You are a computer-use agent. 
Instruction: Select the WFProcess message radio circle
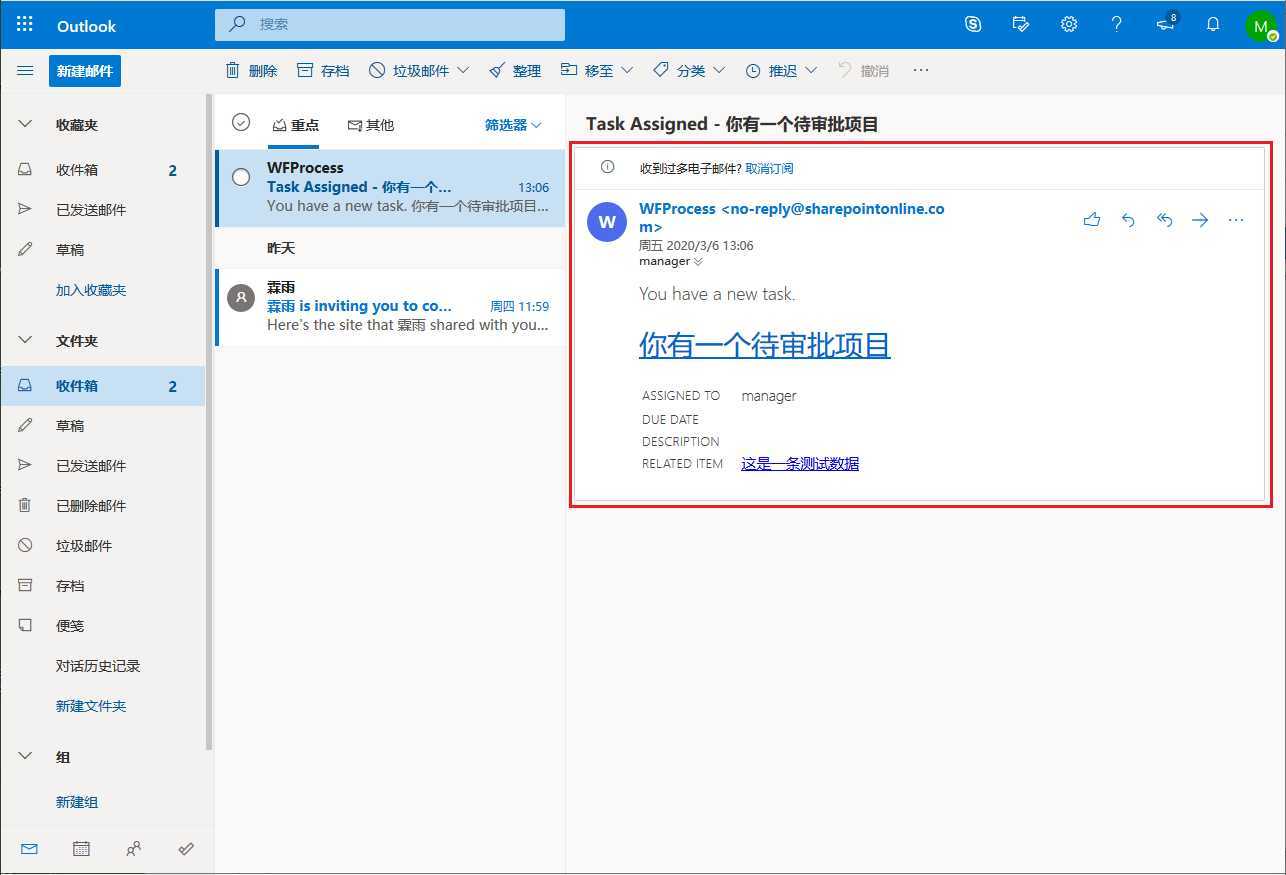click(x=241, y=177)
